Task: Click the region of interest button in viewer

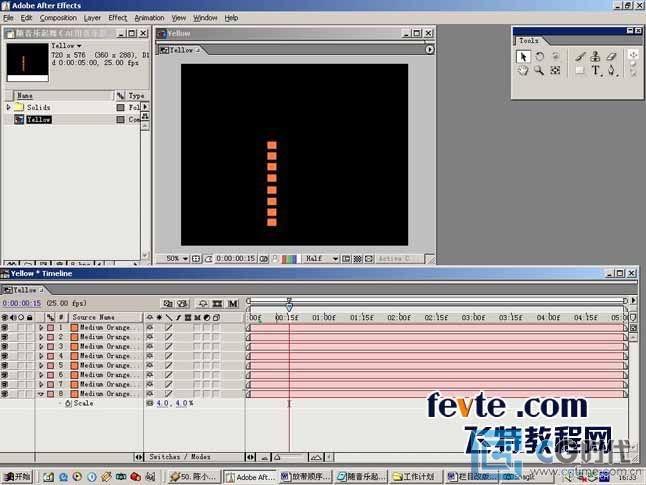Action: [346, 259]
